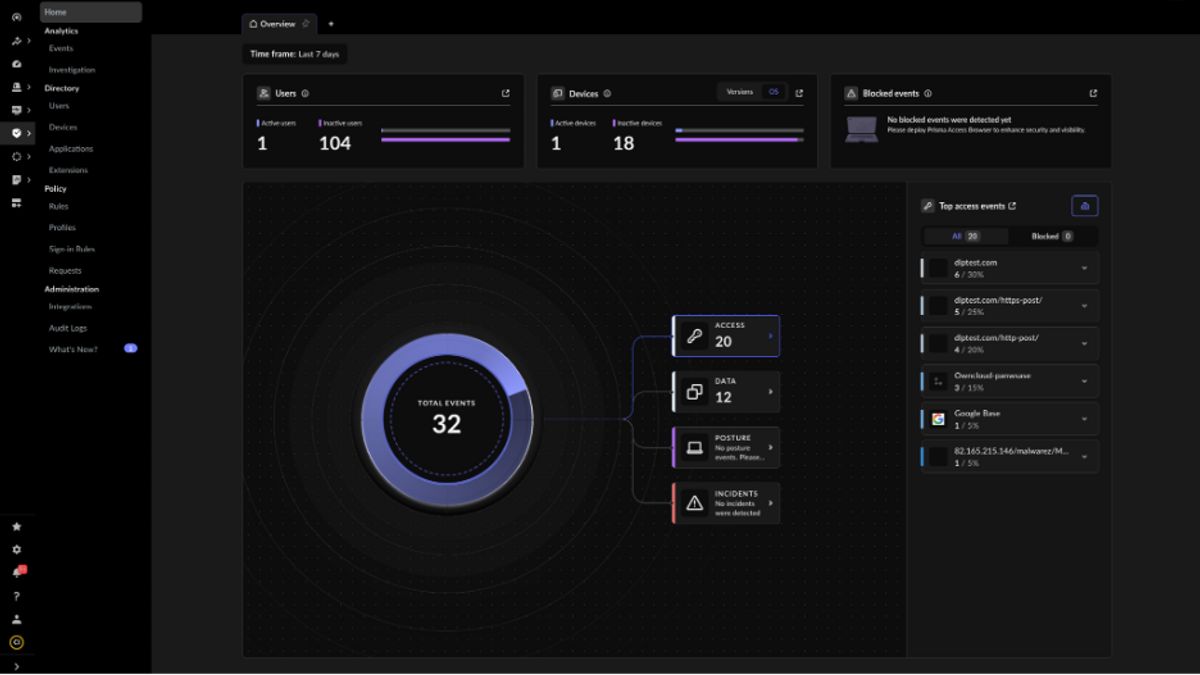The height and width of the screenshot is (675, 1200).
Task: Show info tooltip next to Users title
Action: point(305,93)
